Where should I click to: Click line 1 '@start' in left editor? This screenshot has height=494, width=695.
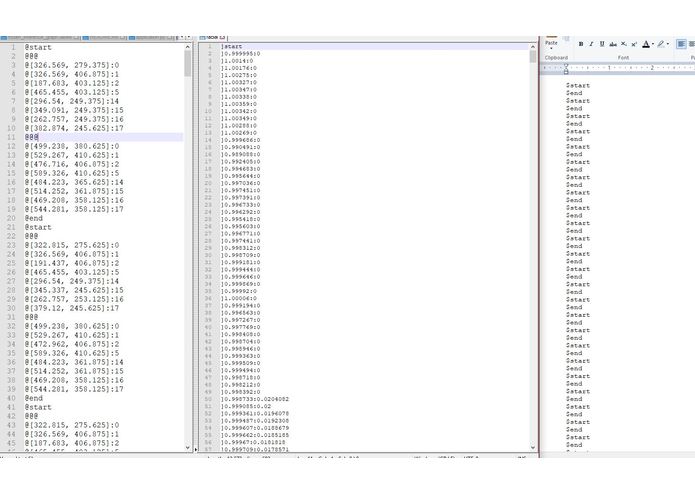(38, 47)
